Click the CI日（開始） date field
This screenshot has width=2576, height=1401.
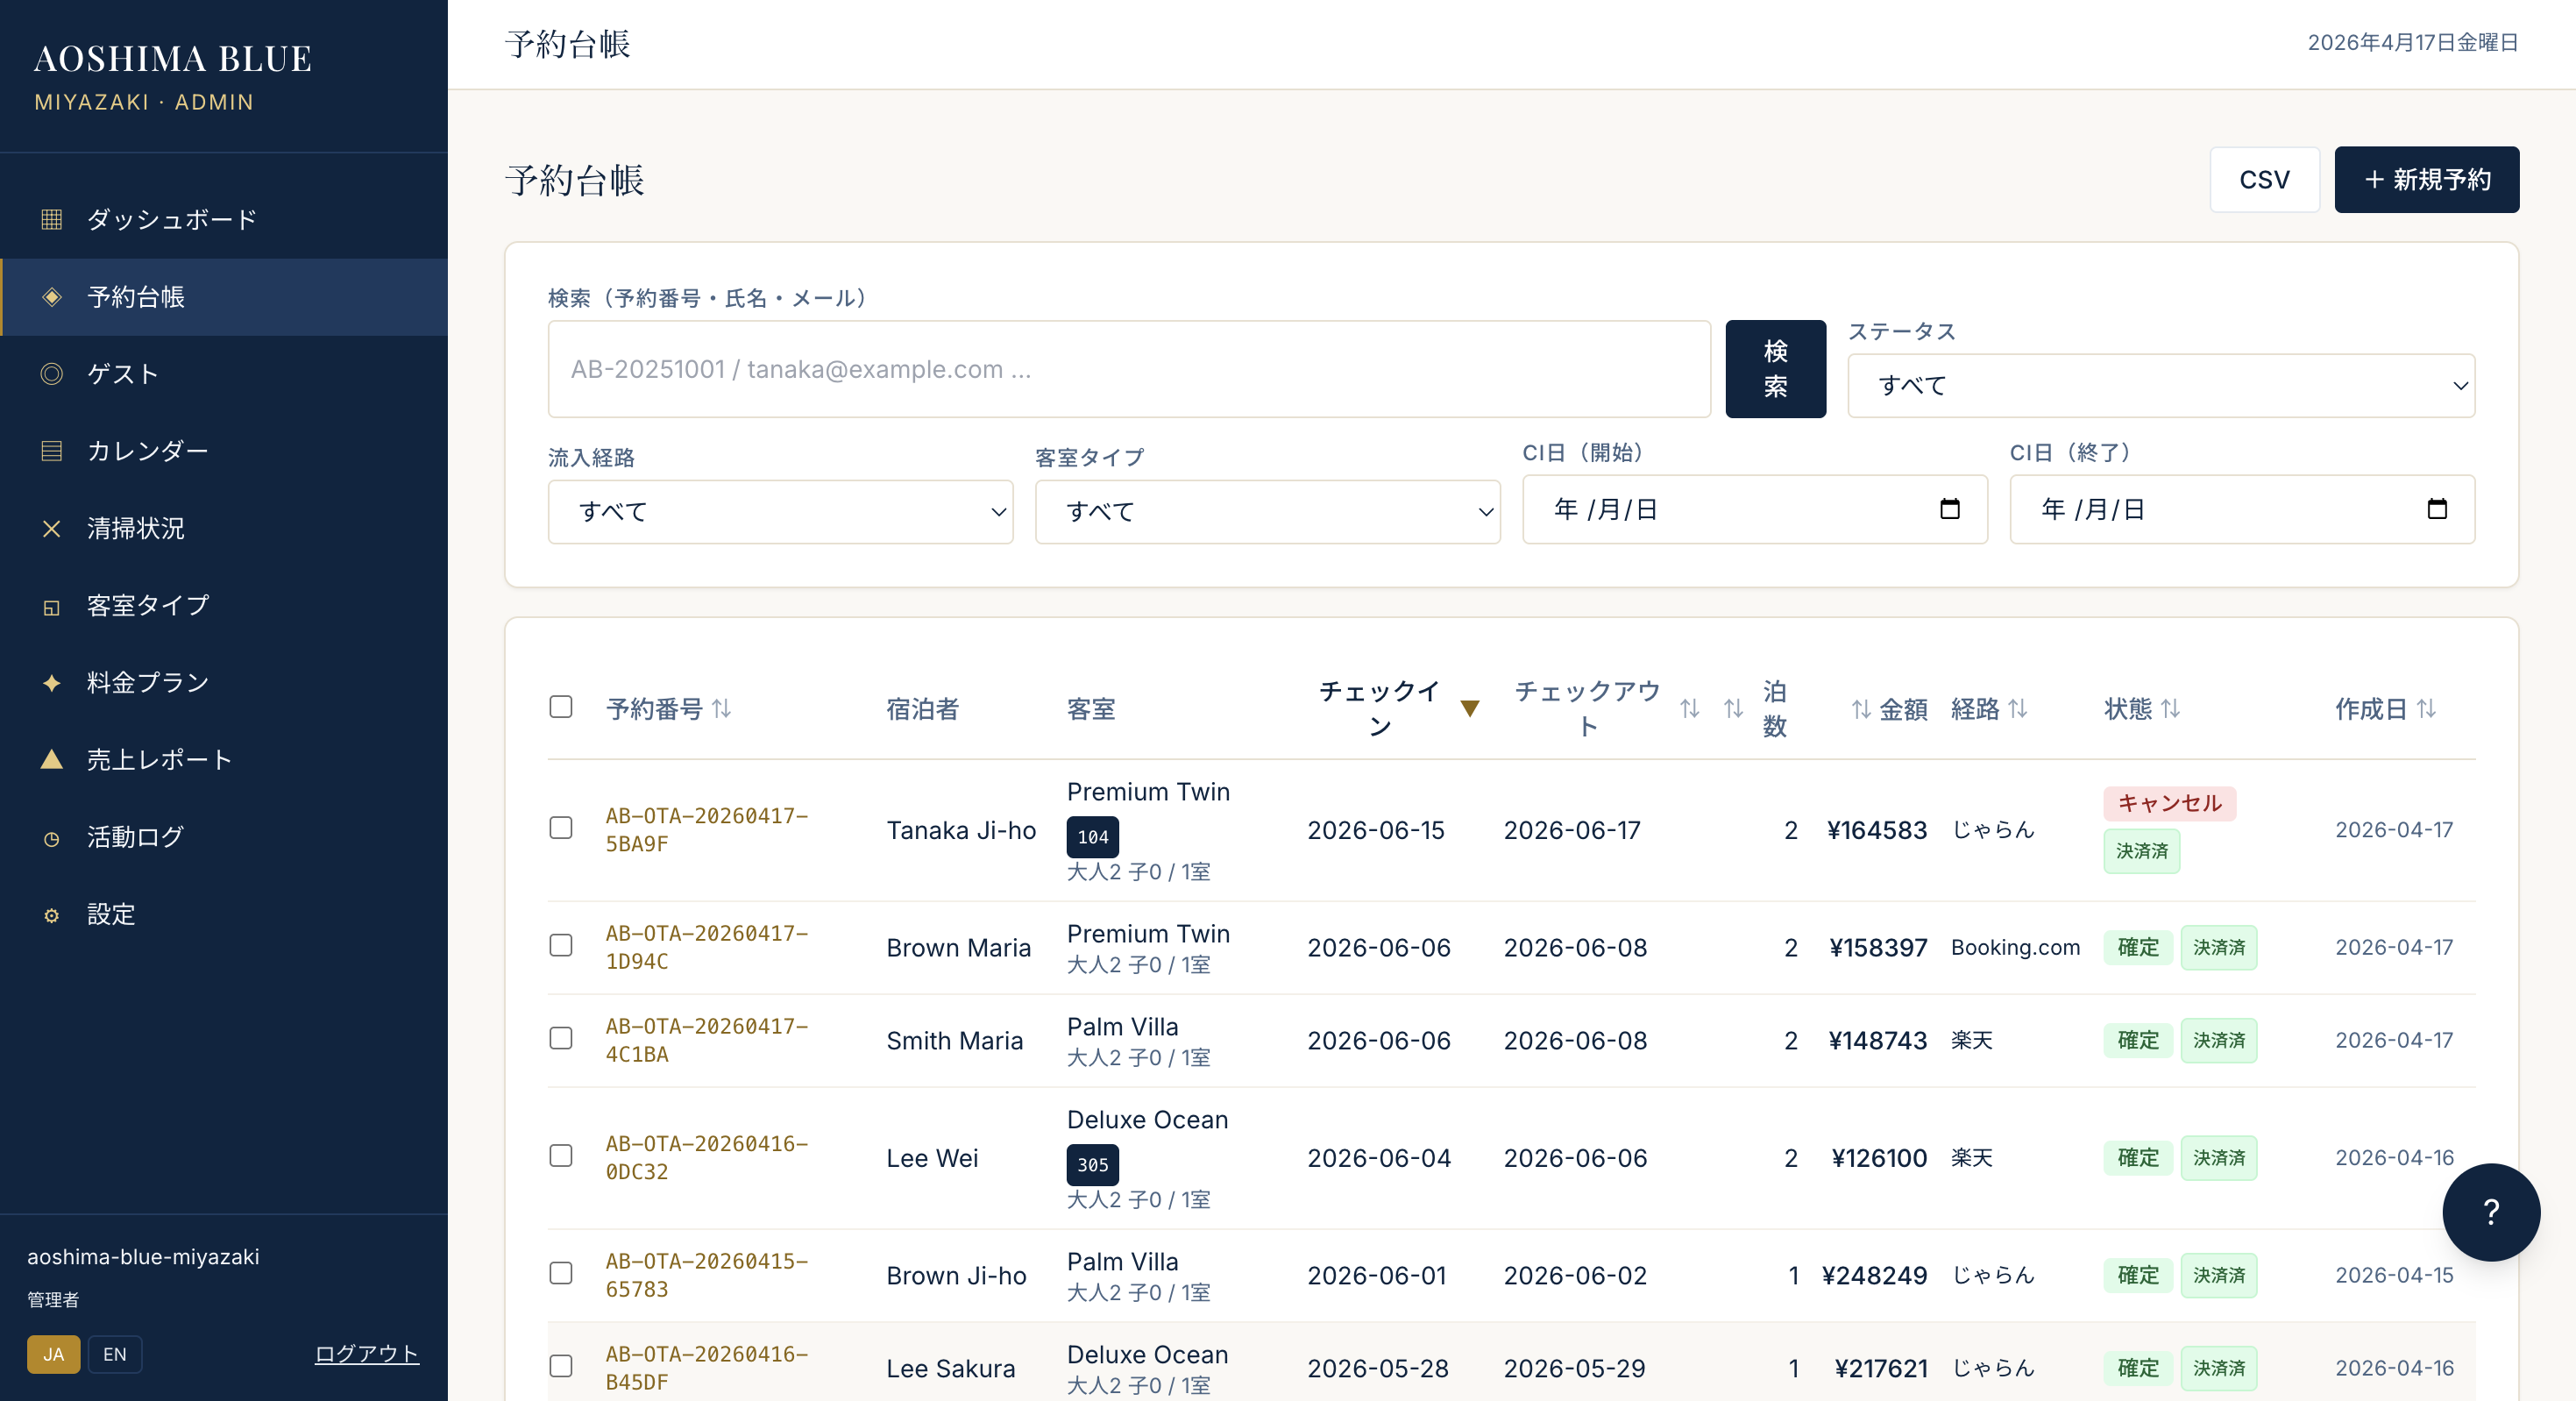(1754, 509)
